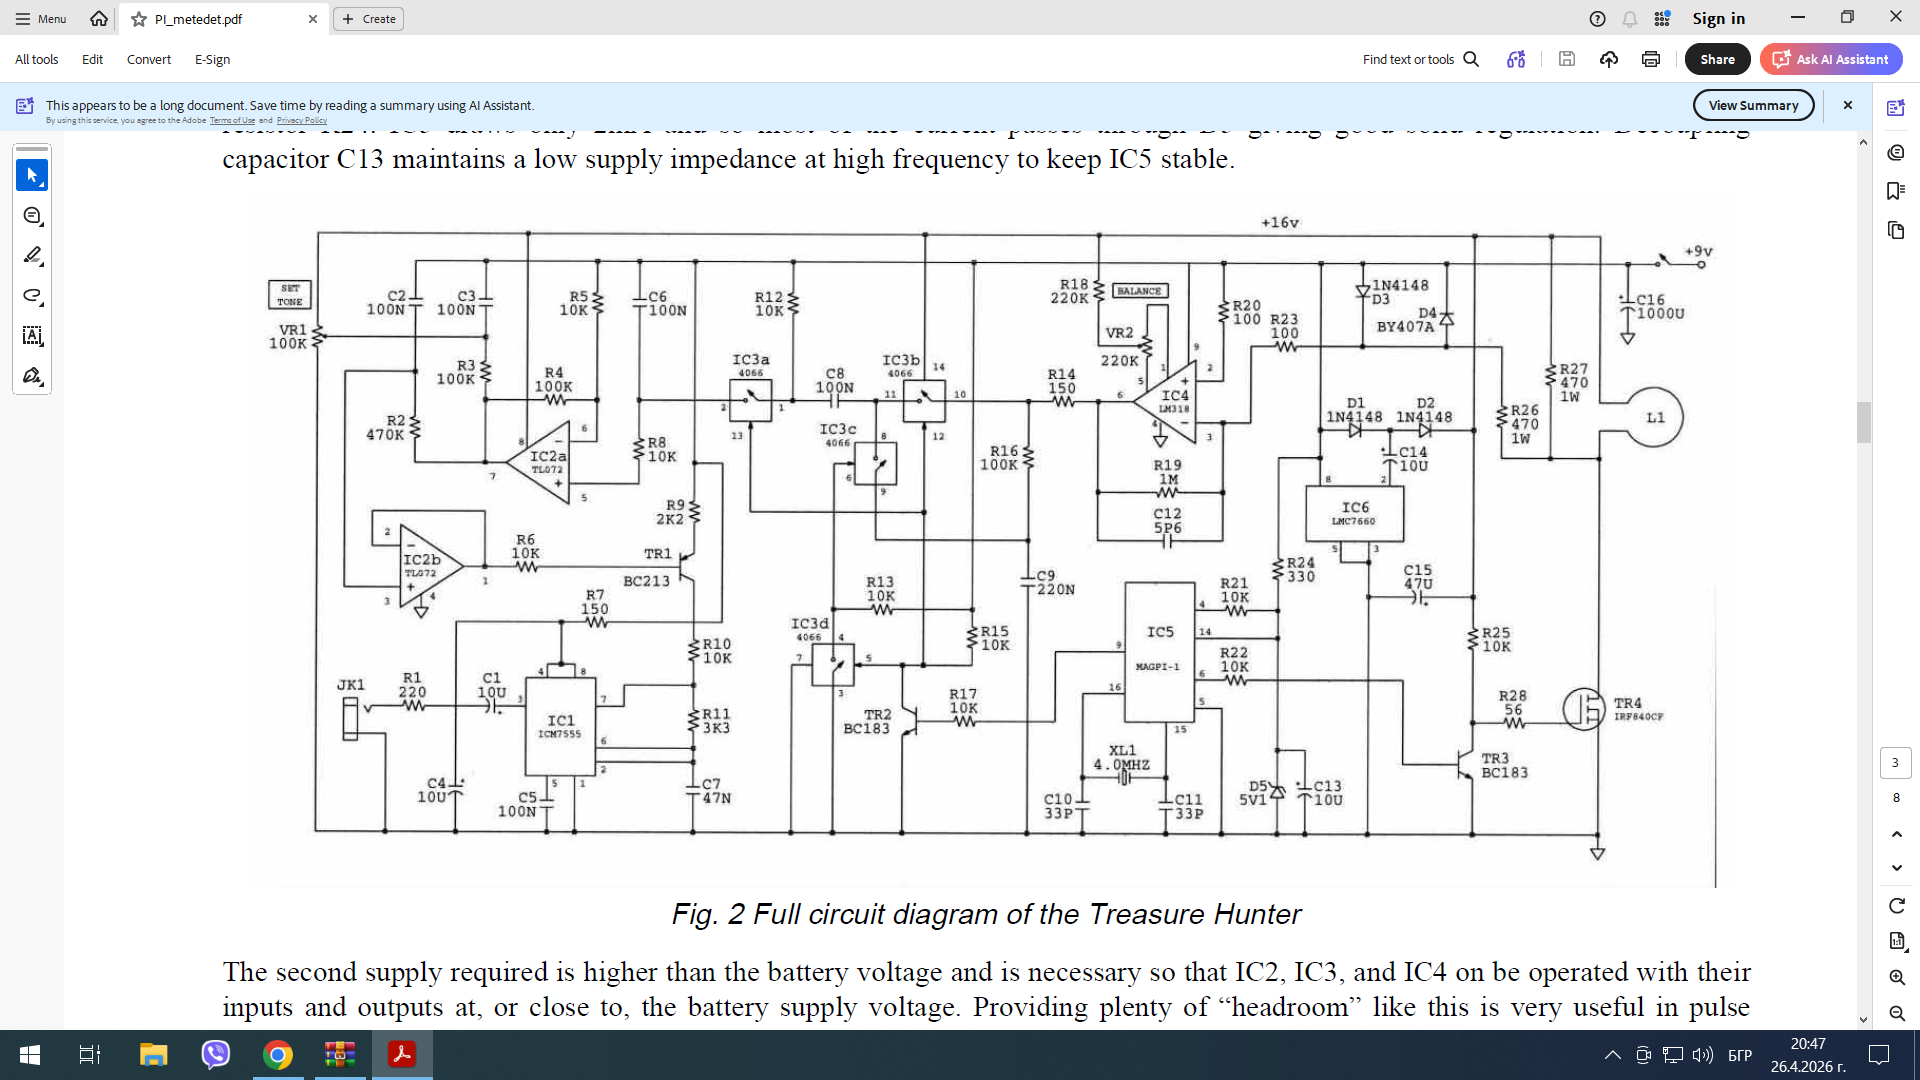Screen dimensions: 1920x1080
Task: Open the Comments panel icon
Action: point(1895,152)
